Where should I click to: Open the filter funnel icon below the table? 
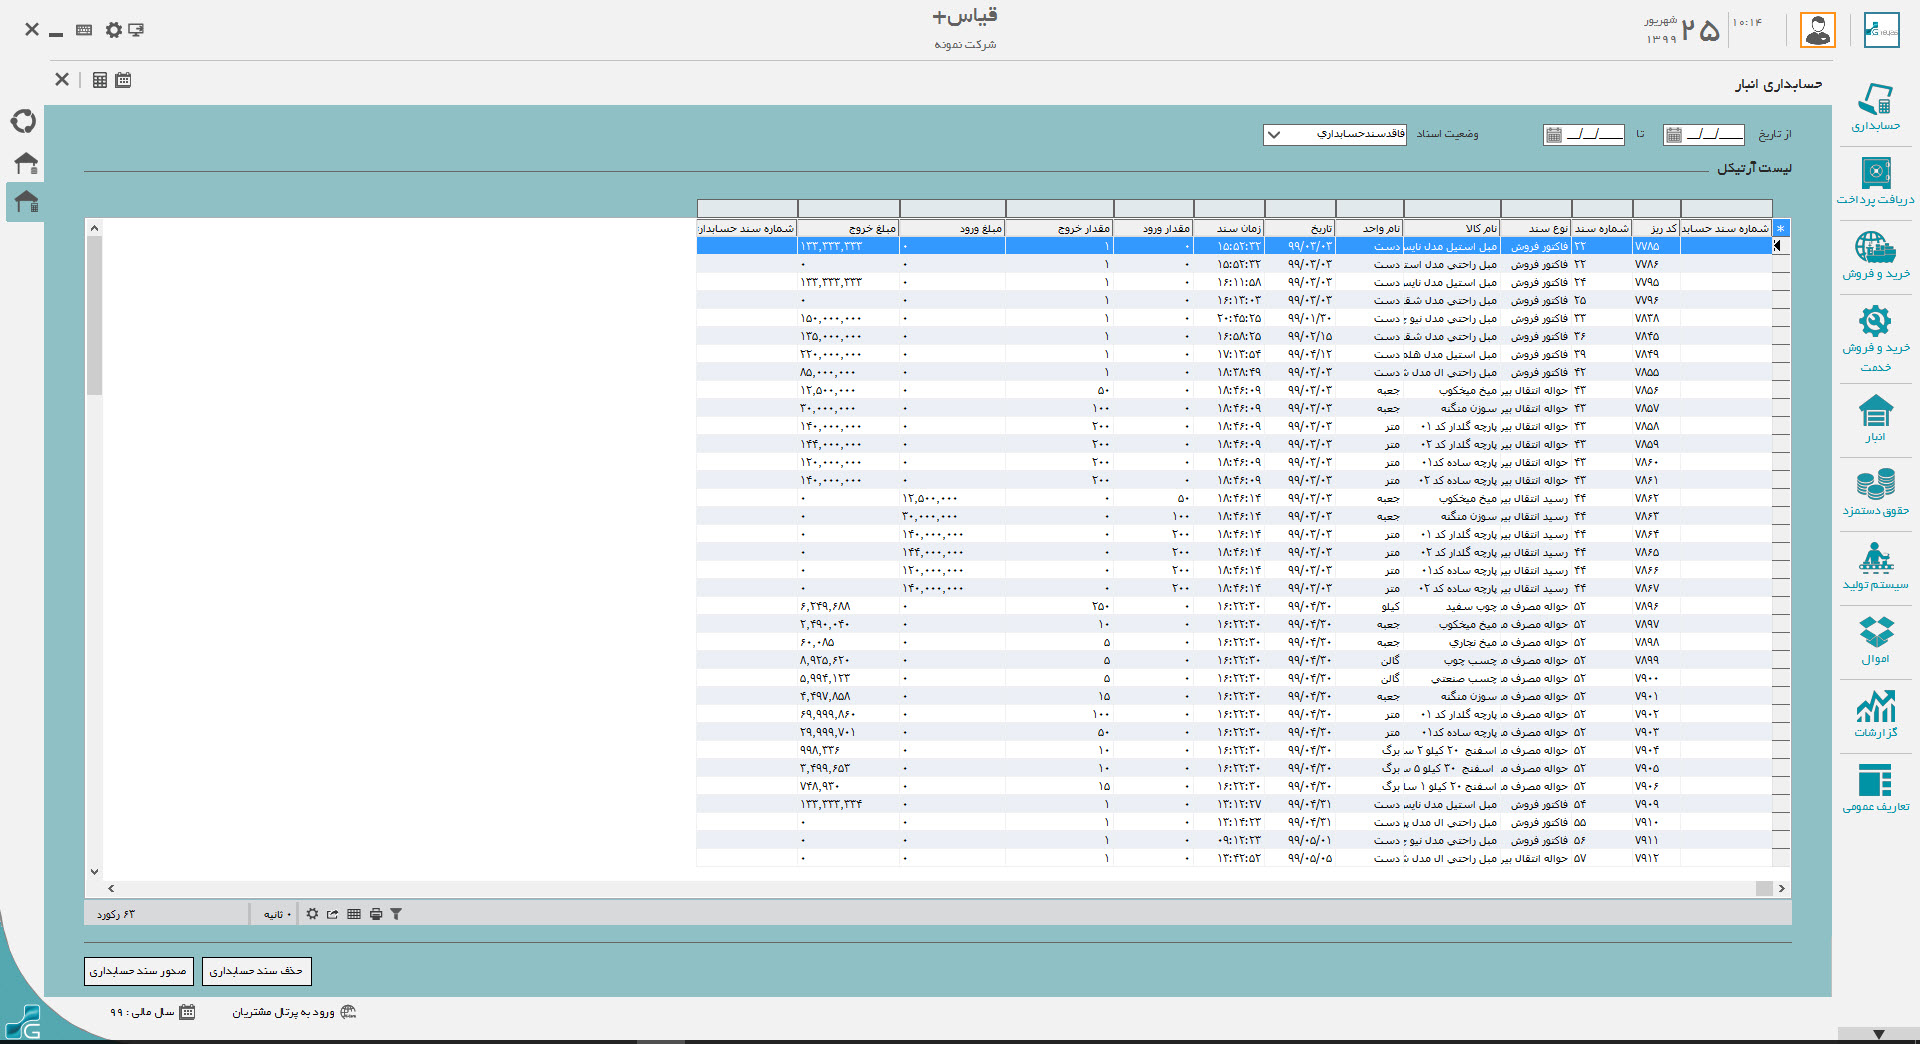(396, 914)
